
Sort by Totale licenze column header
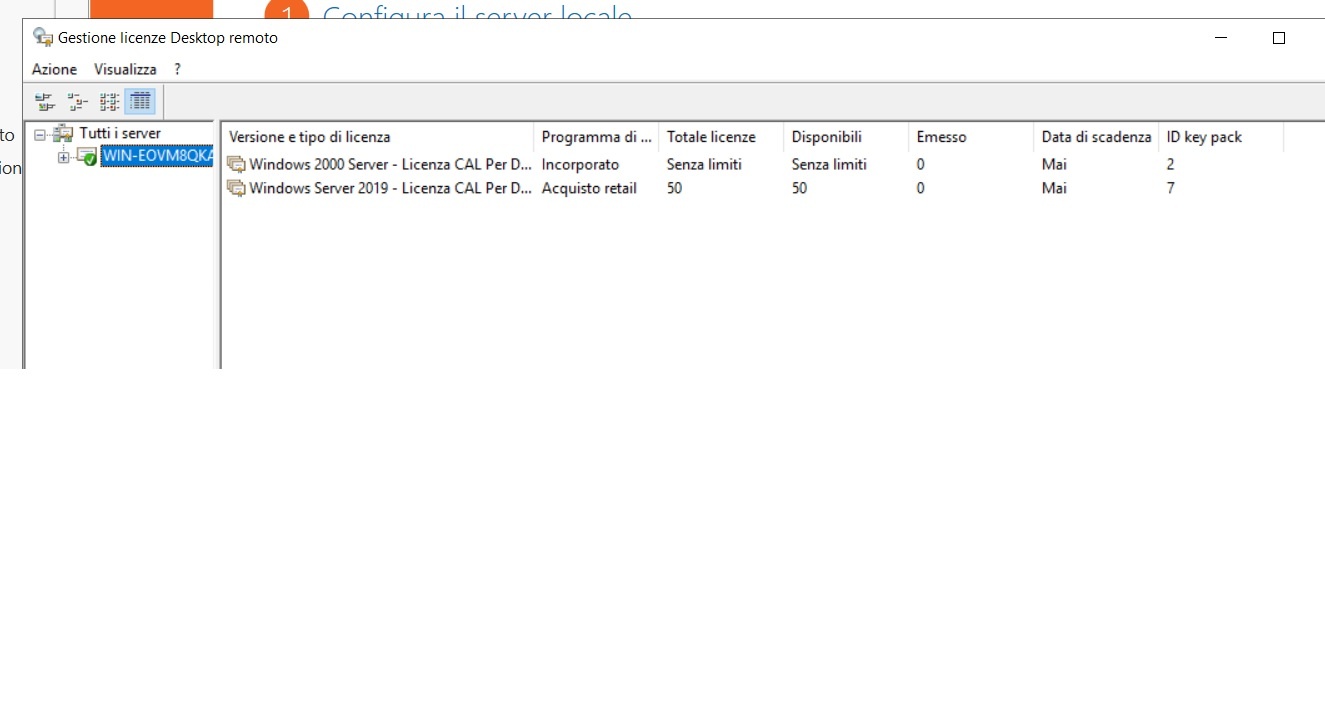[x=721, y=137]
